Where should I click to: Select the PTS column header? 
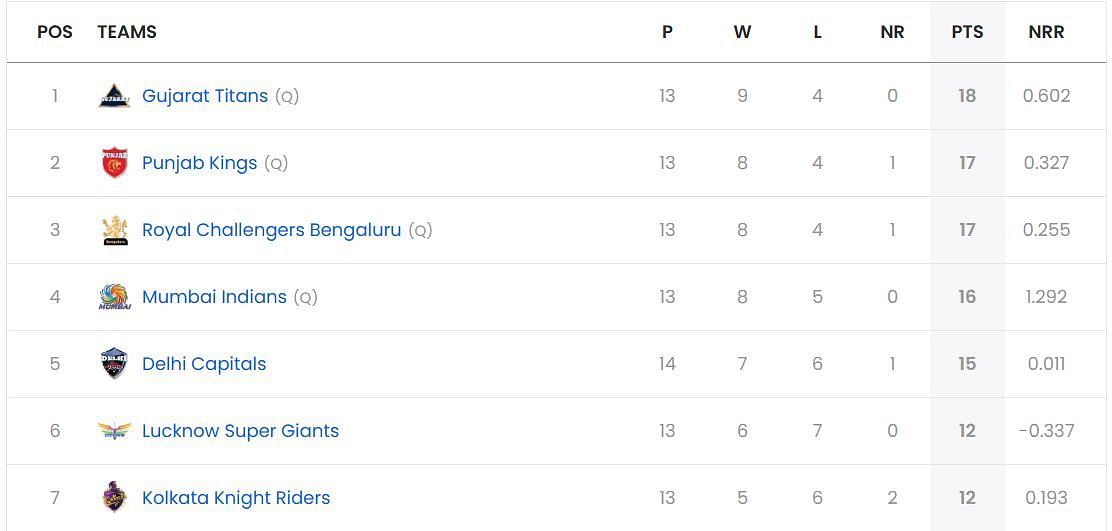pos(967,32)
